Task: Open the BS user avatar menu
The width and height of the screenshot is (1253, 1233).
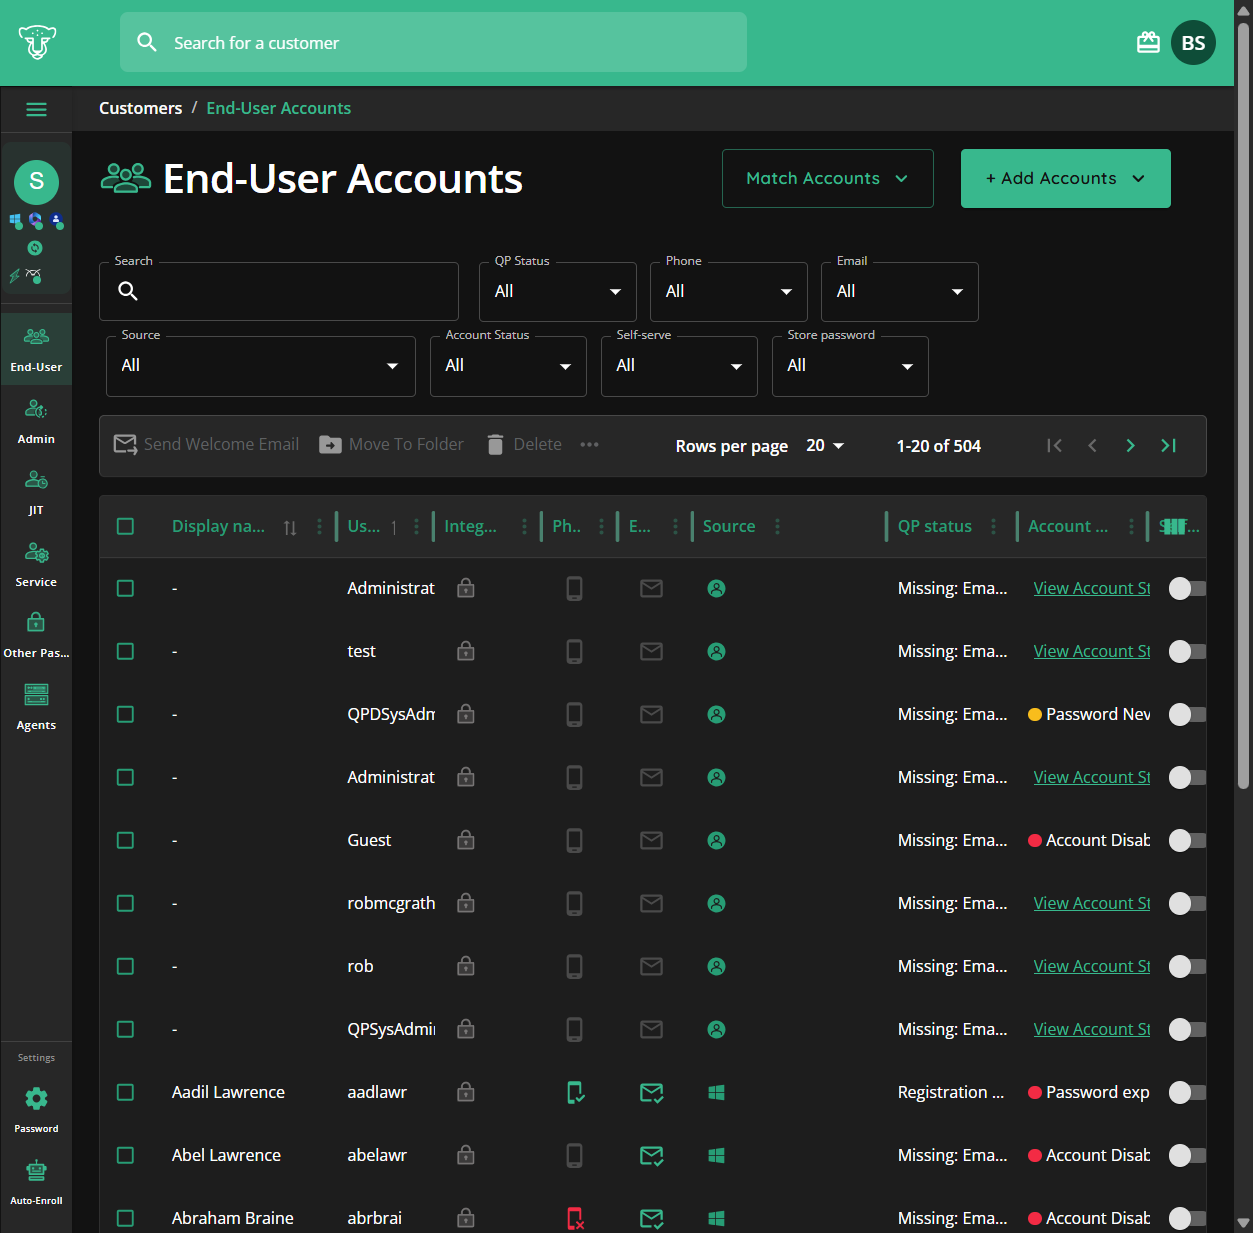Action: pos(1193,43)
